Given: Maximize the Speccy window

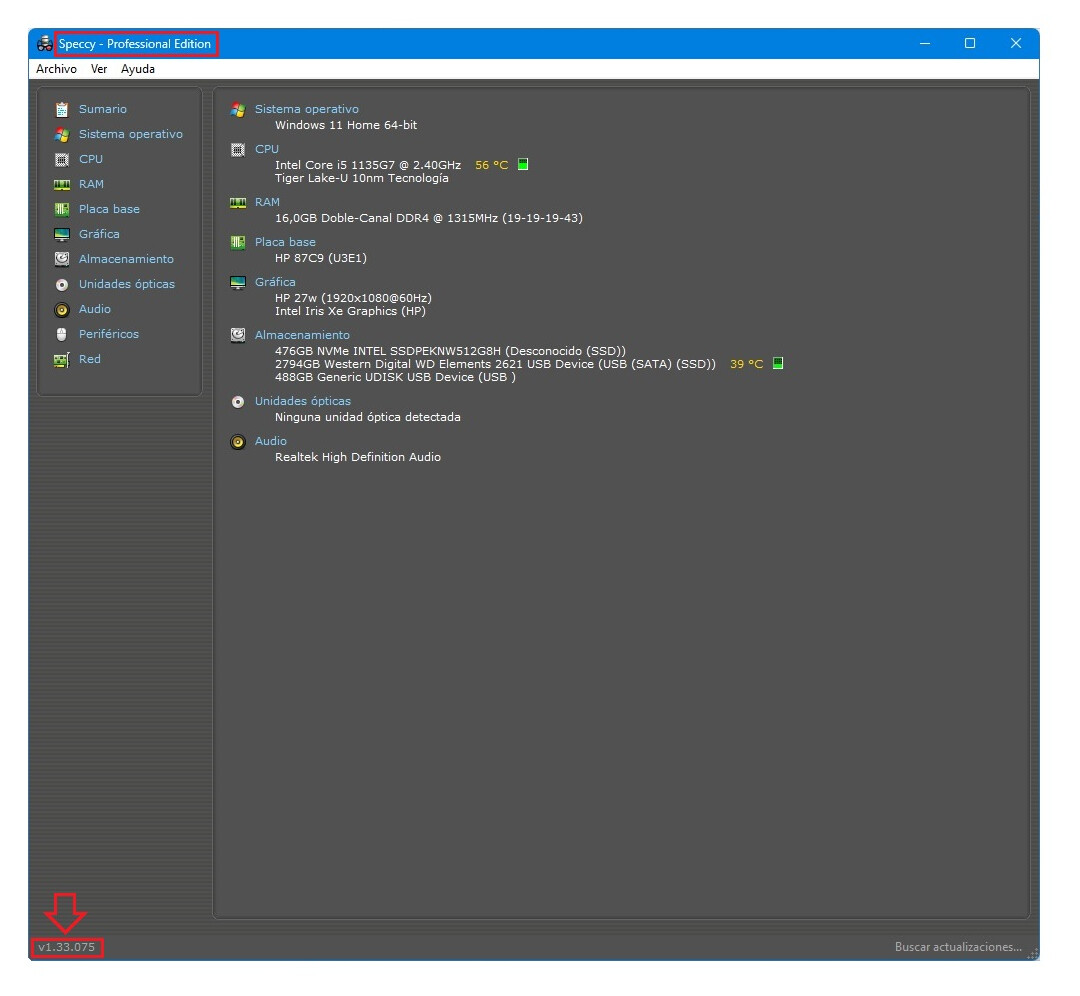Looking at the screenshot, I should click(x=969, y=43).
